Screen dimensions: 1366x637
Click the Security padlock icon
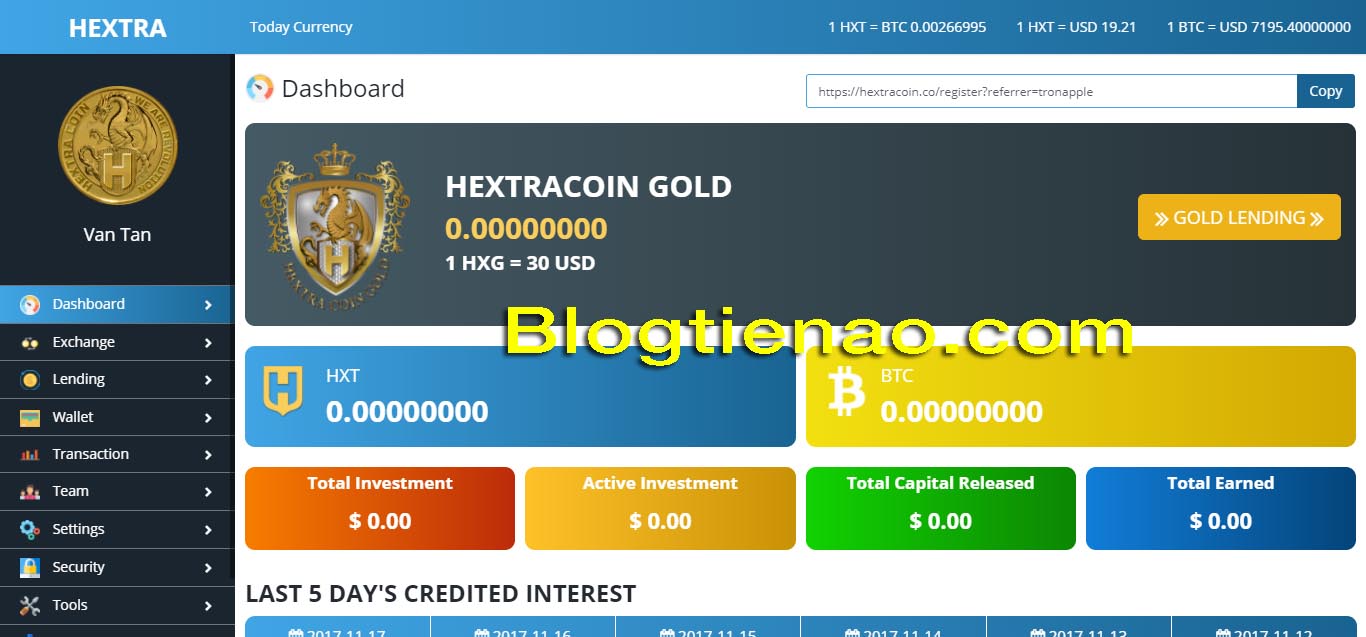click(x=30, y=567)
